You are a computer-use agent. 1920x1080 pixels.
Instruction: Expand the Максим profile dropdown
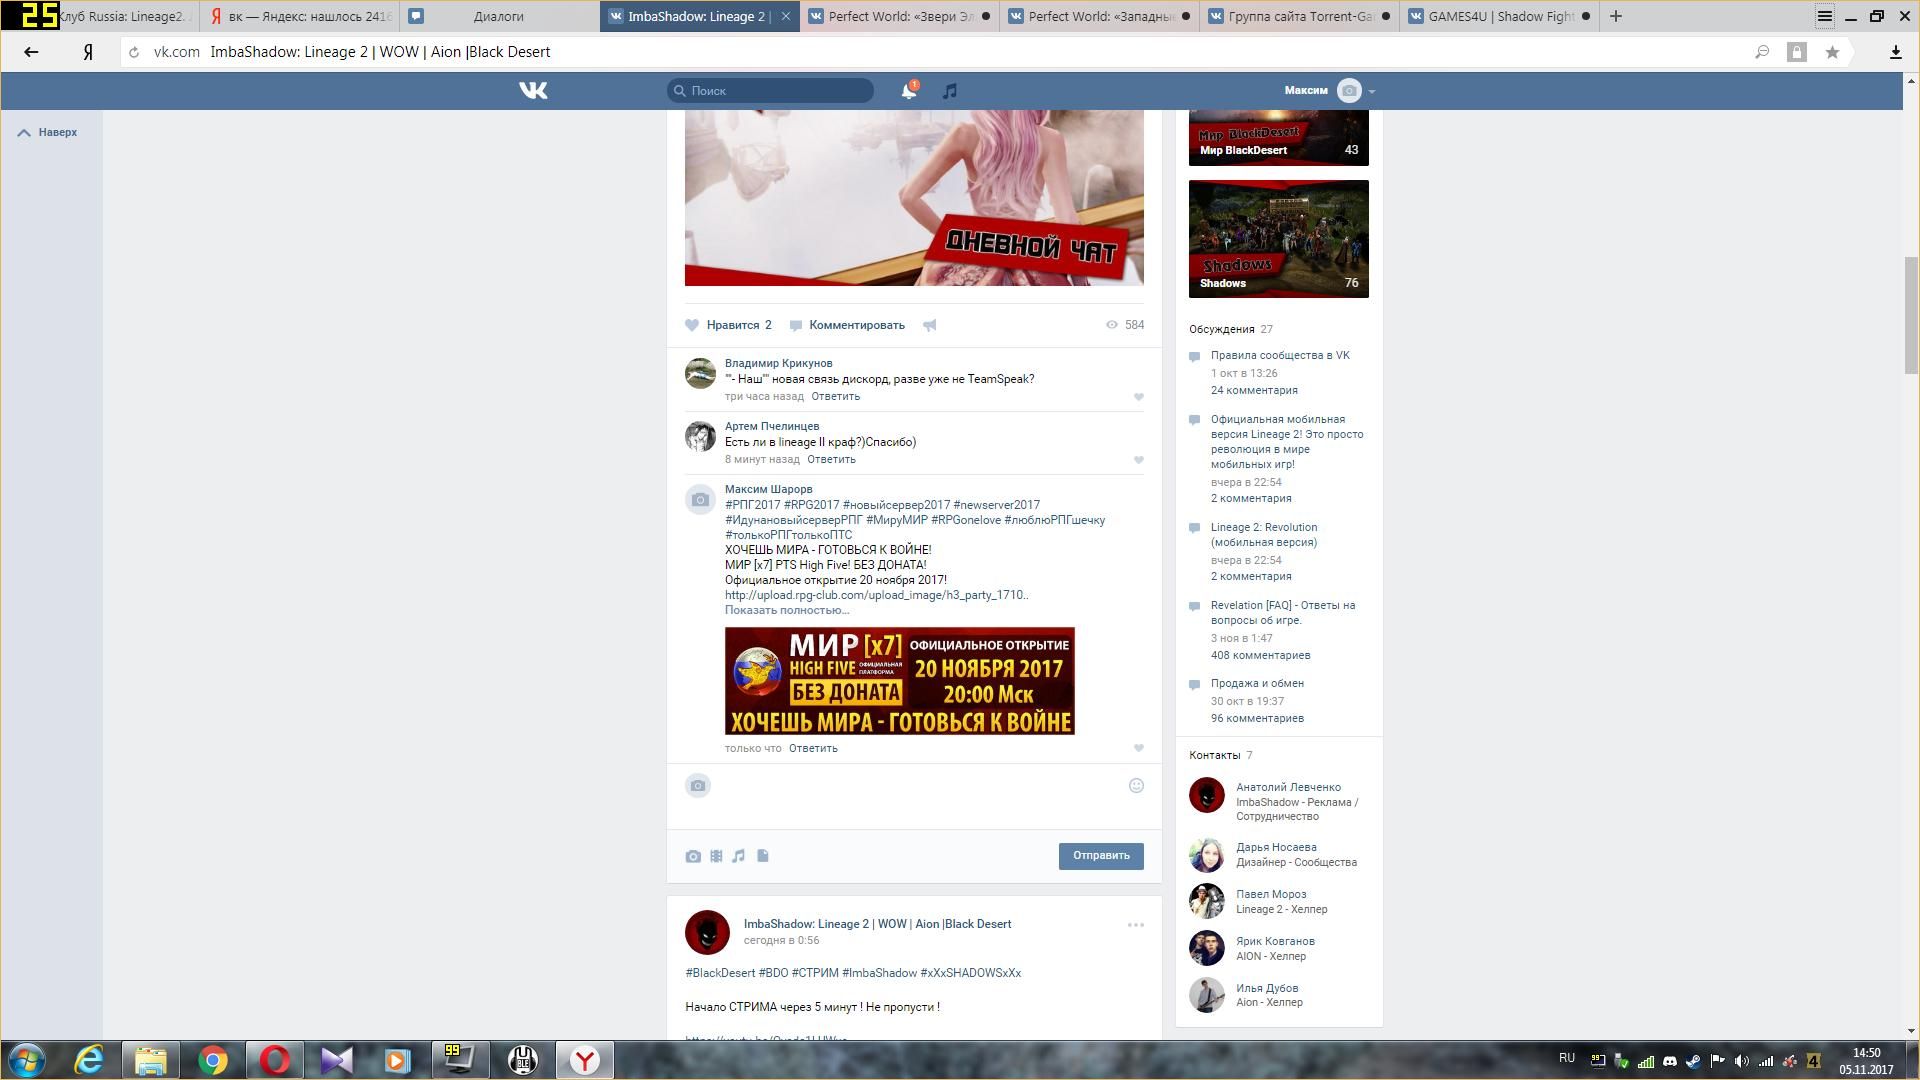tap(1330, 91)
